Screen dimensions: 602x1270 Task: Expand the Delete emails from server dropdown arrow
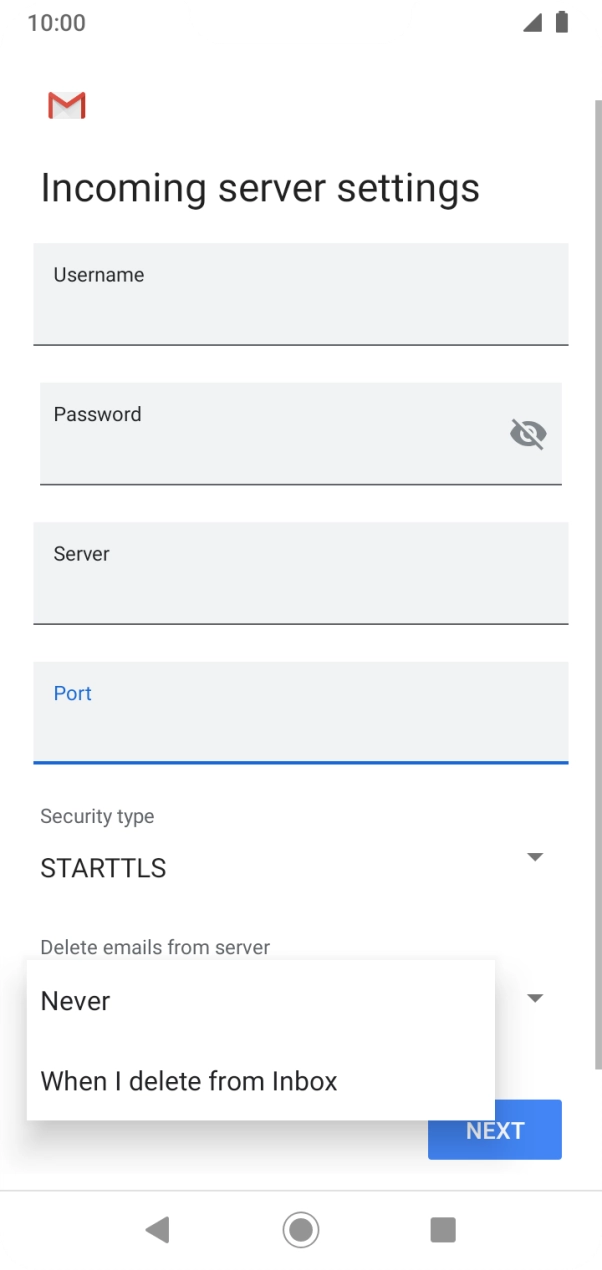535,997
